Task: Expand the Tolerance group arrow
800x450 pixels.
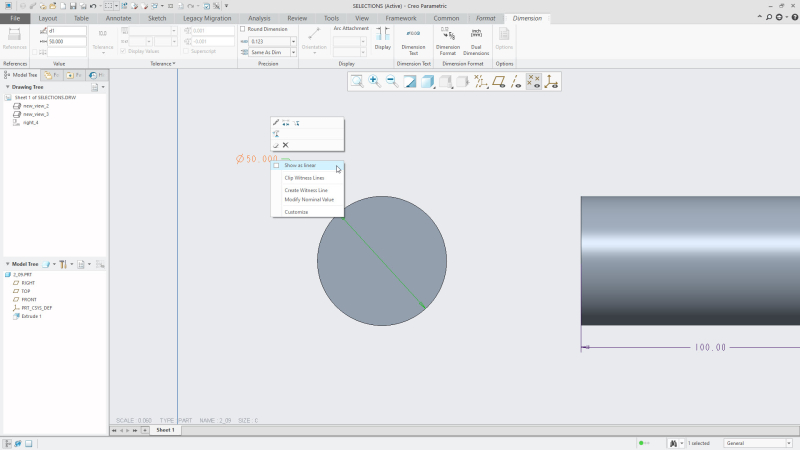Action: (x=174, y=64)
